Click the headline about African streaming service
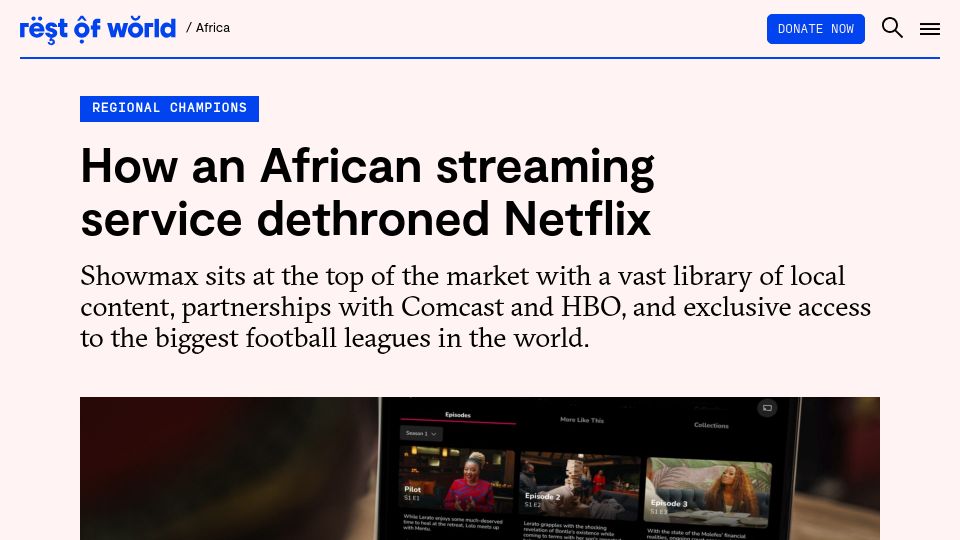Image resolution: width=960 pixels, height=540 pixels. [x=367, y=192]
